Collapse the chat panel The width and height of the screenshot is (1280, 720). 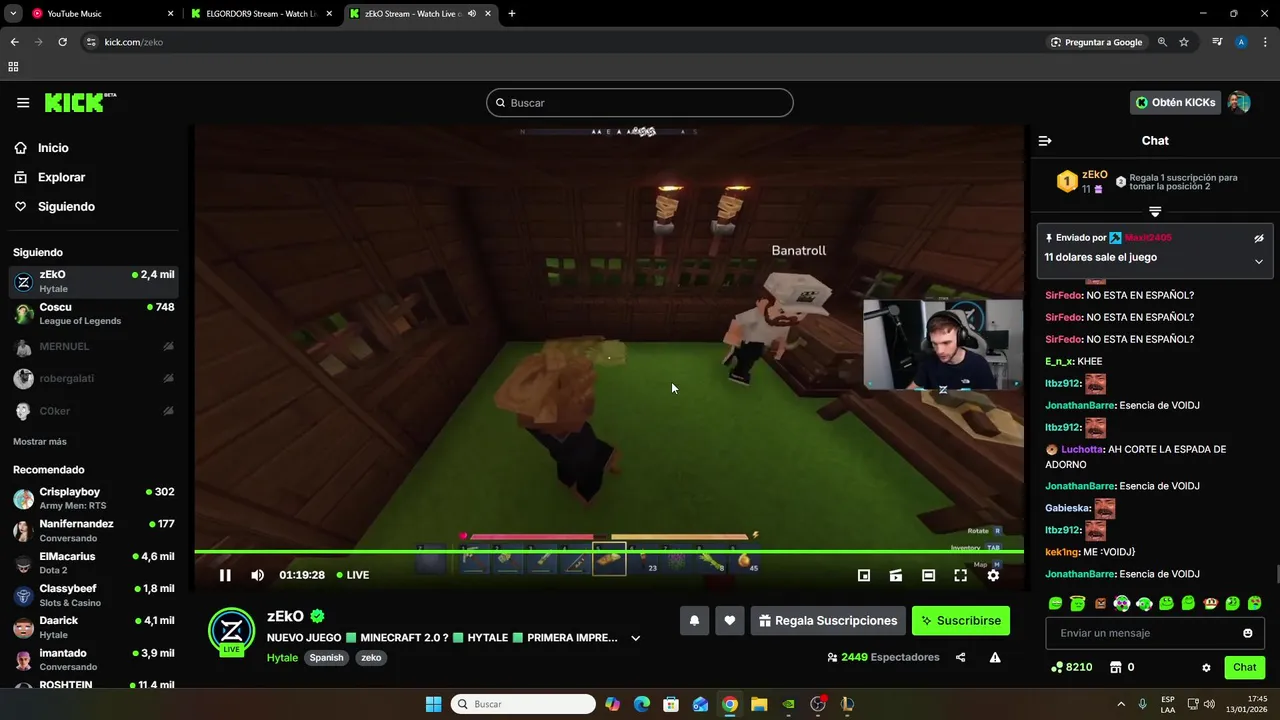point(1045,141)
